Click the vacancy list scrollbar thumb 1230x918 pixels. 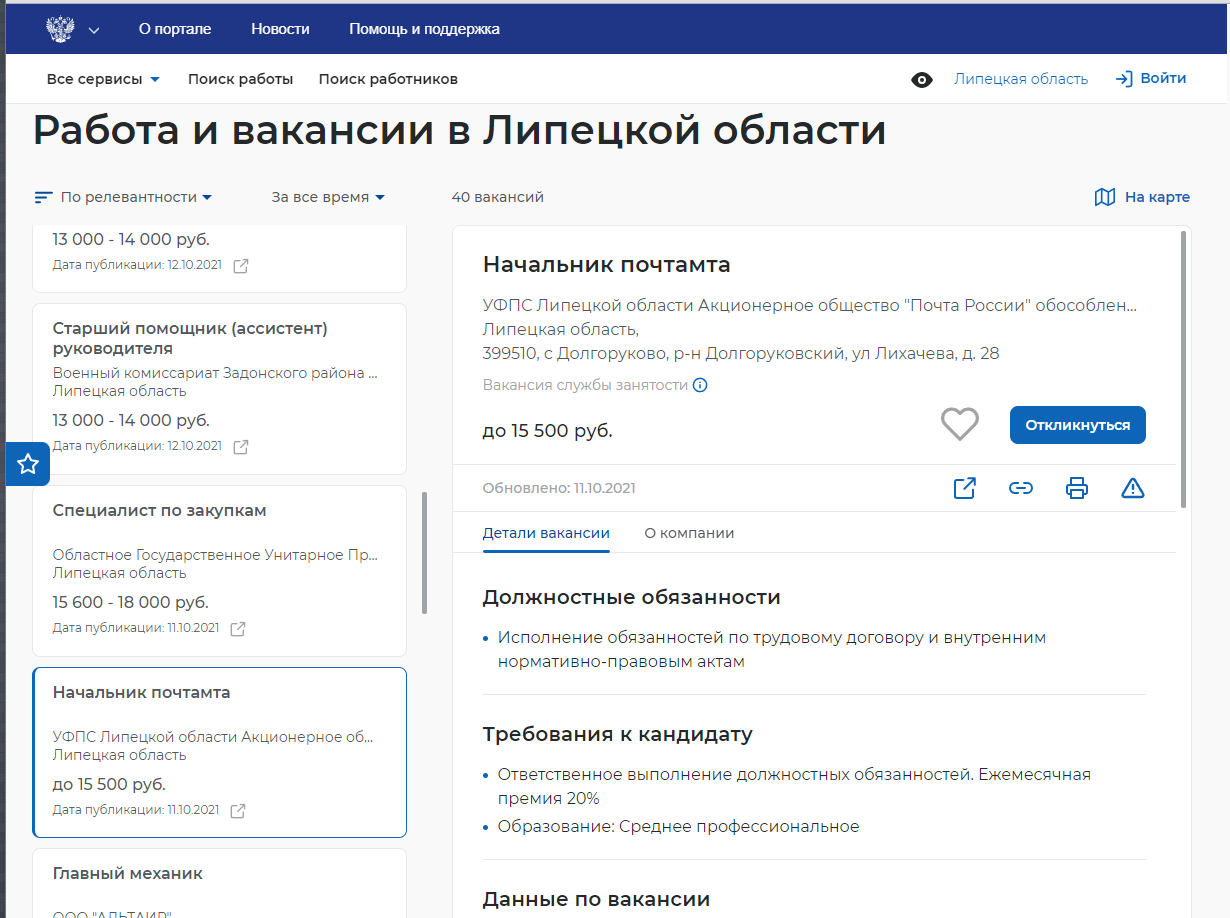(425, 552)
